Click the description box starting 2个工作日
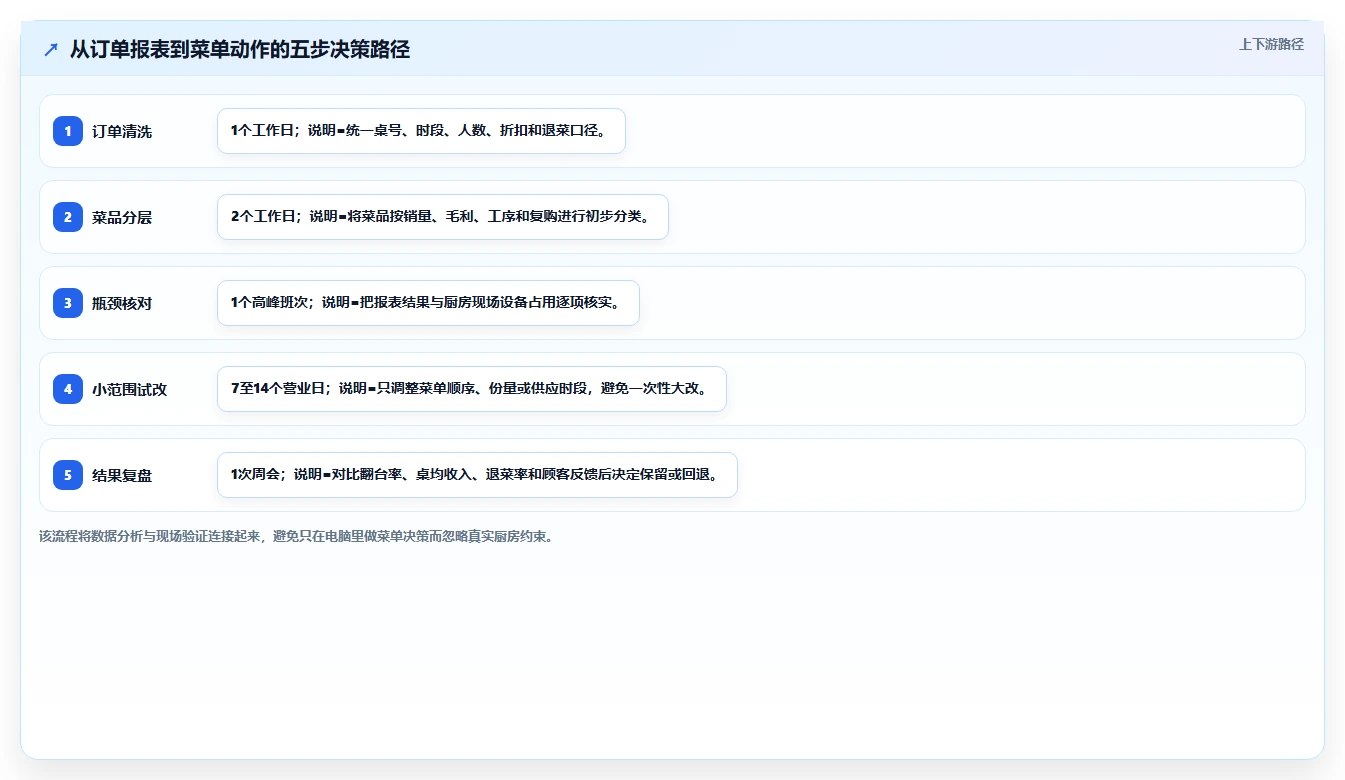This screenshot has height=780, width=1345. [442, 217]
